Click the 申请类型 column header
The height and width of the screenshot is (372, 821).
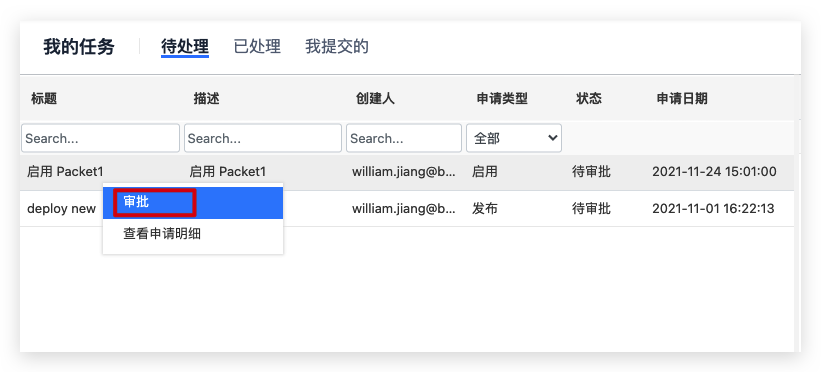(502, 99)
